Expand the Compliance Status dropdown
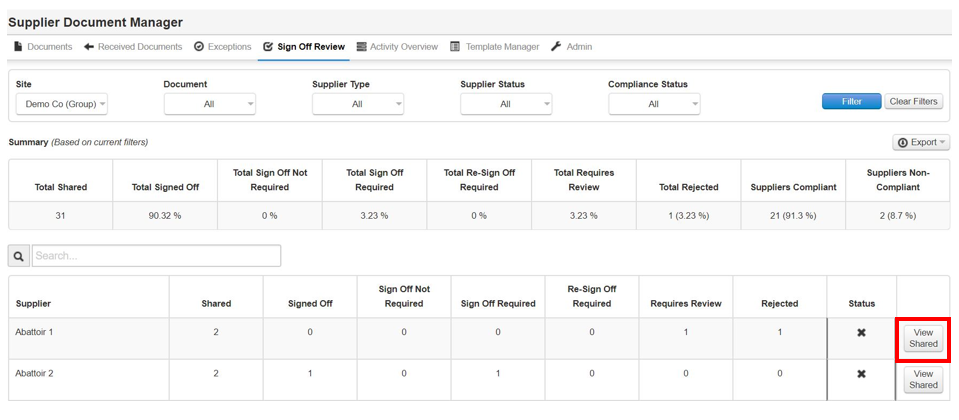This screenshot has height=420, width=959. tap(654, 104)
